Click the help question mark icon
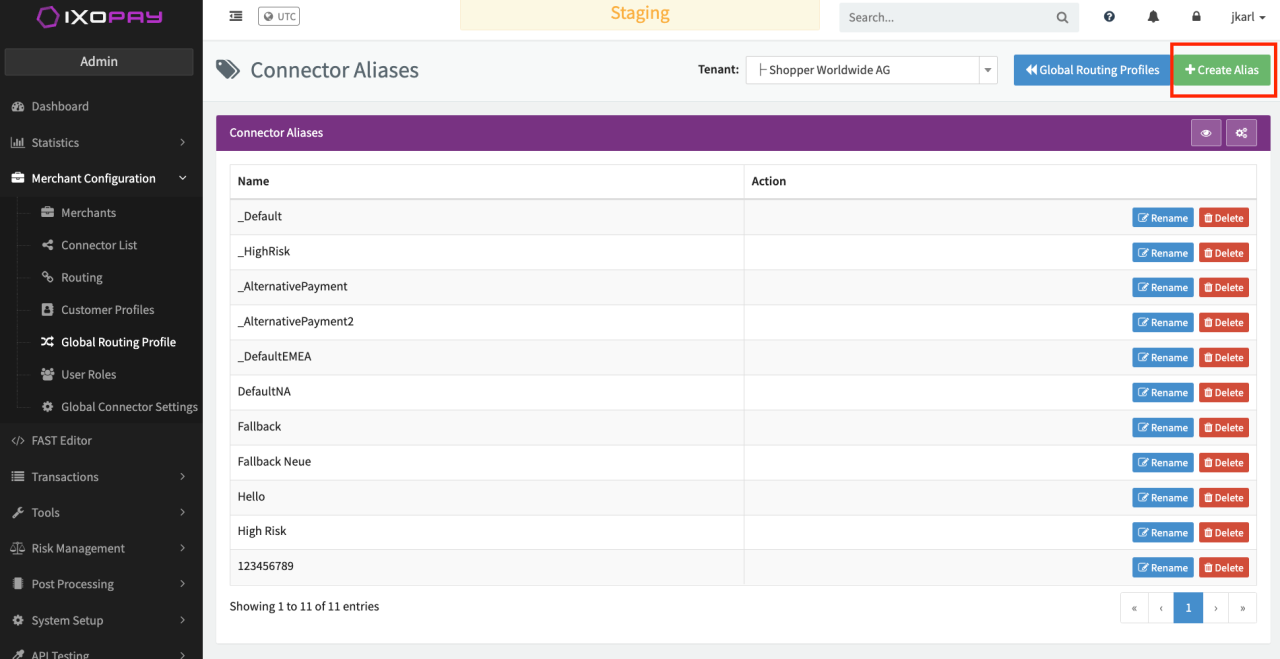Screen dimensions: 1280x659 1109,17
